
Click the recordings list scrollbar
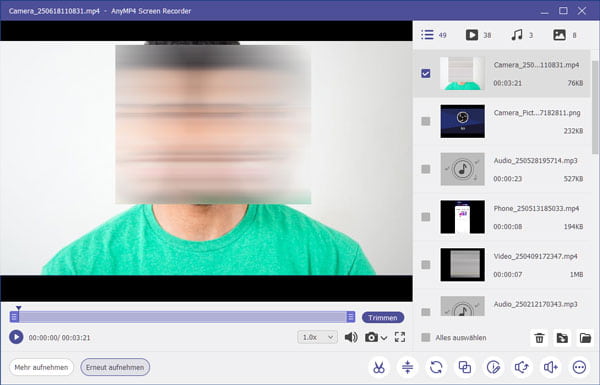click(x=595, y=107)
